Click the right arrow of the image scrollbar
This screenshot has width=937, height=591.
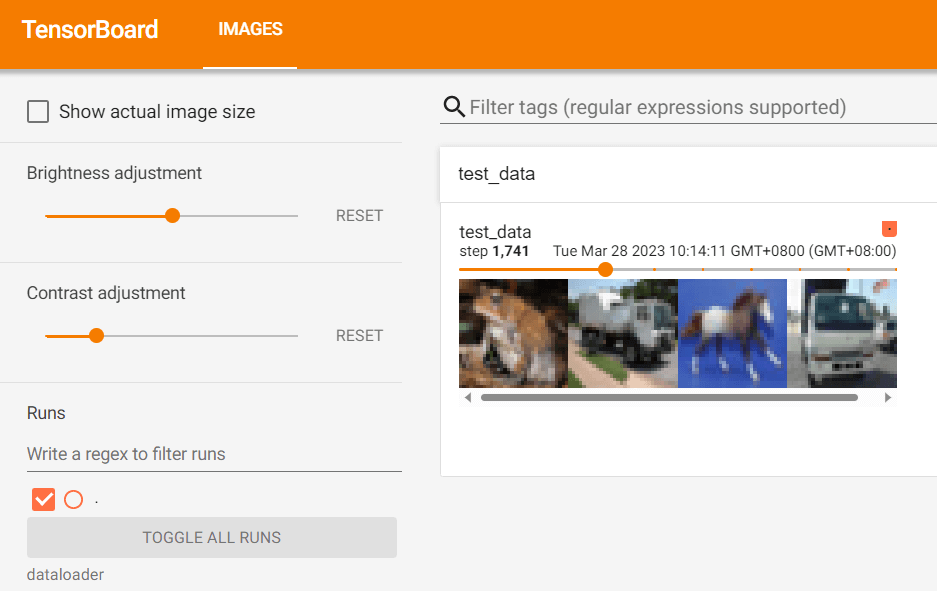[888, 397]
